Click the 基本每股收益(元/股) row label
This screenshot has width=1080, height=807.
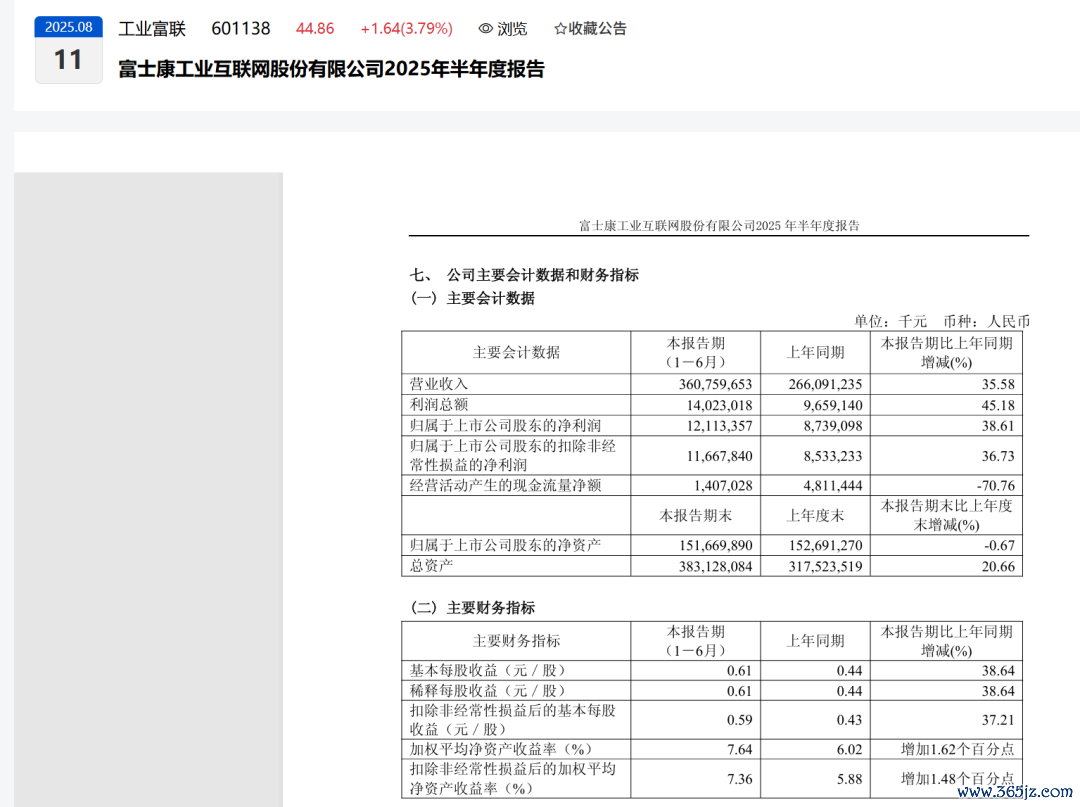point(488,671)
